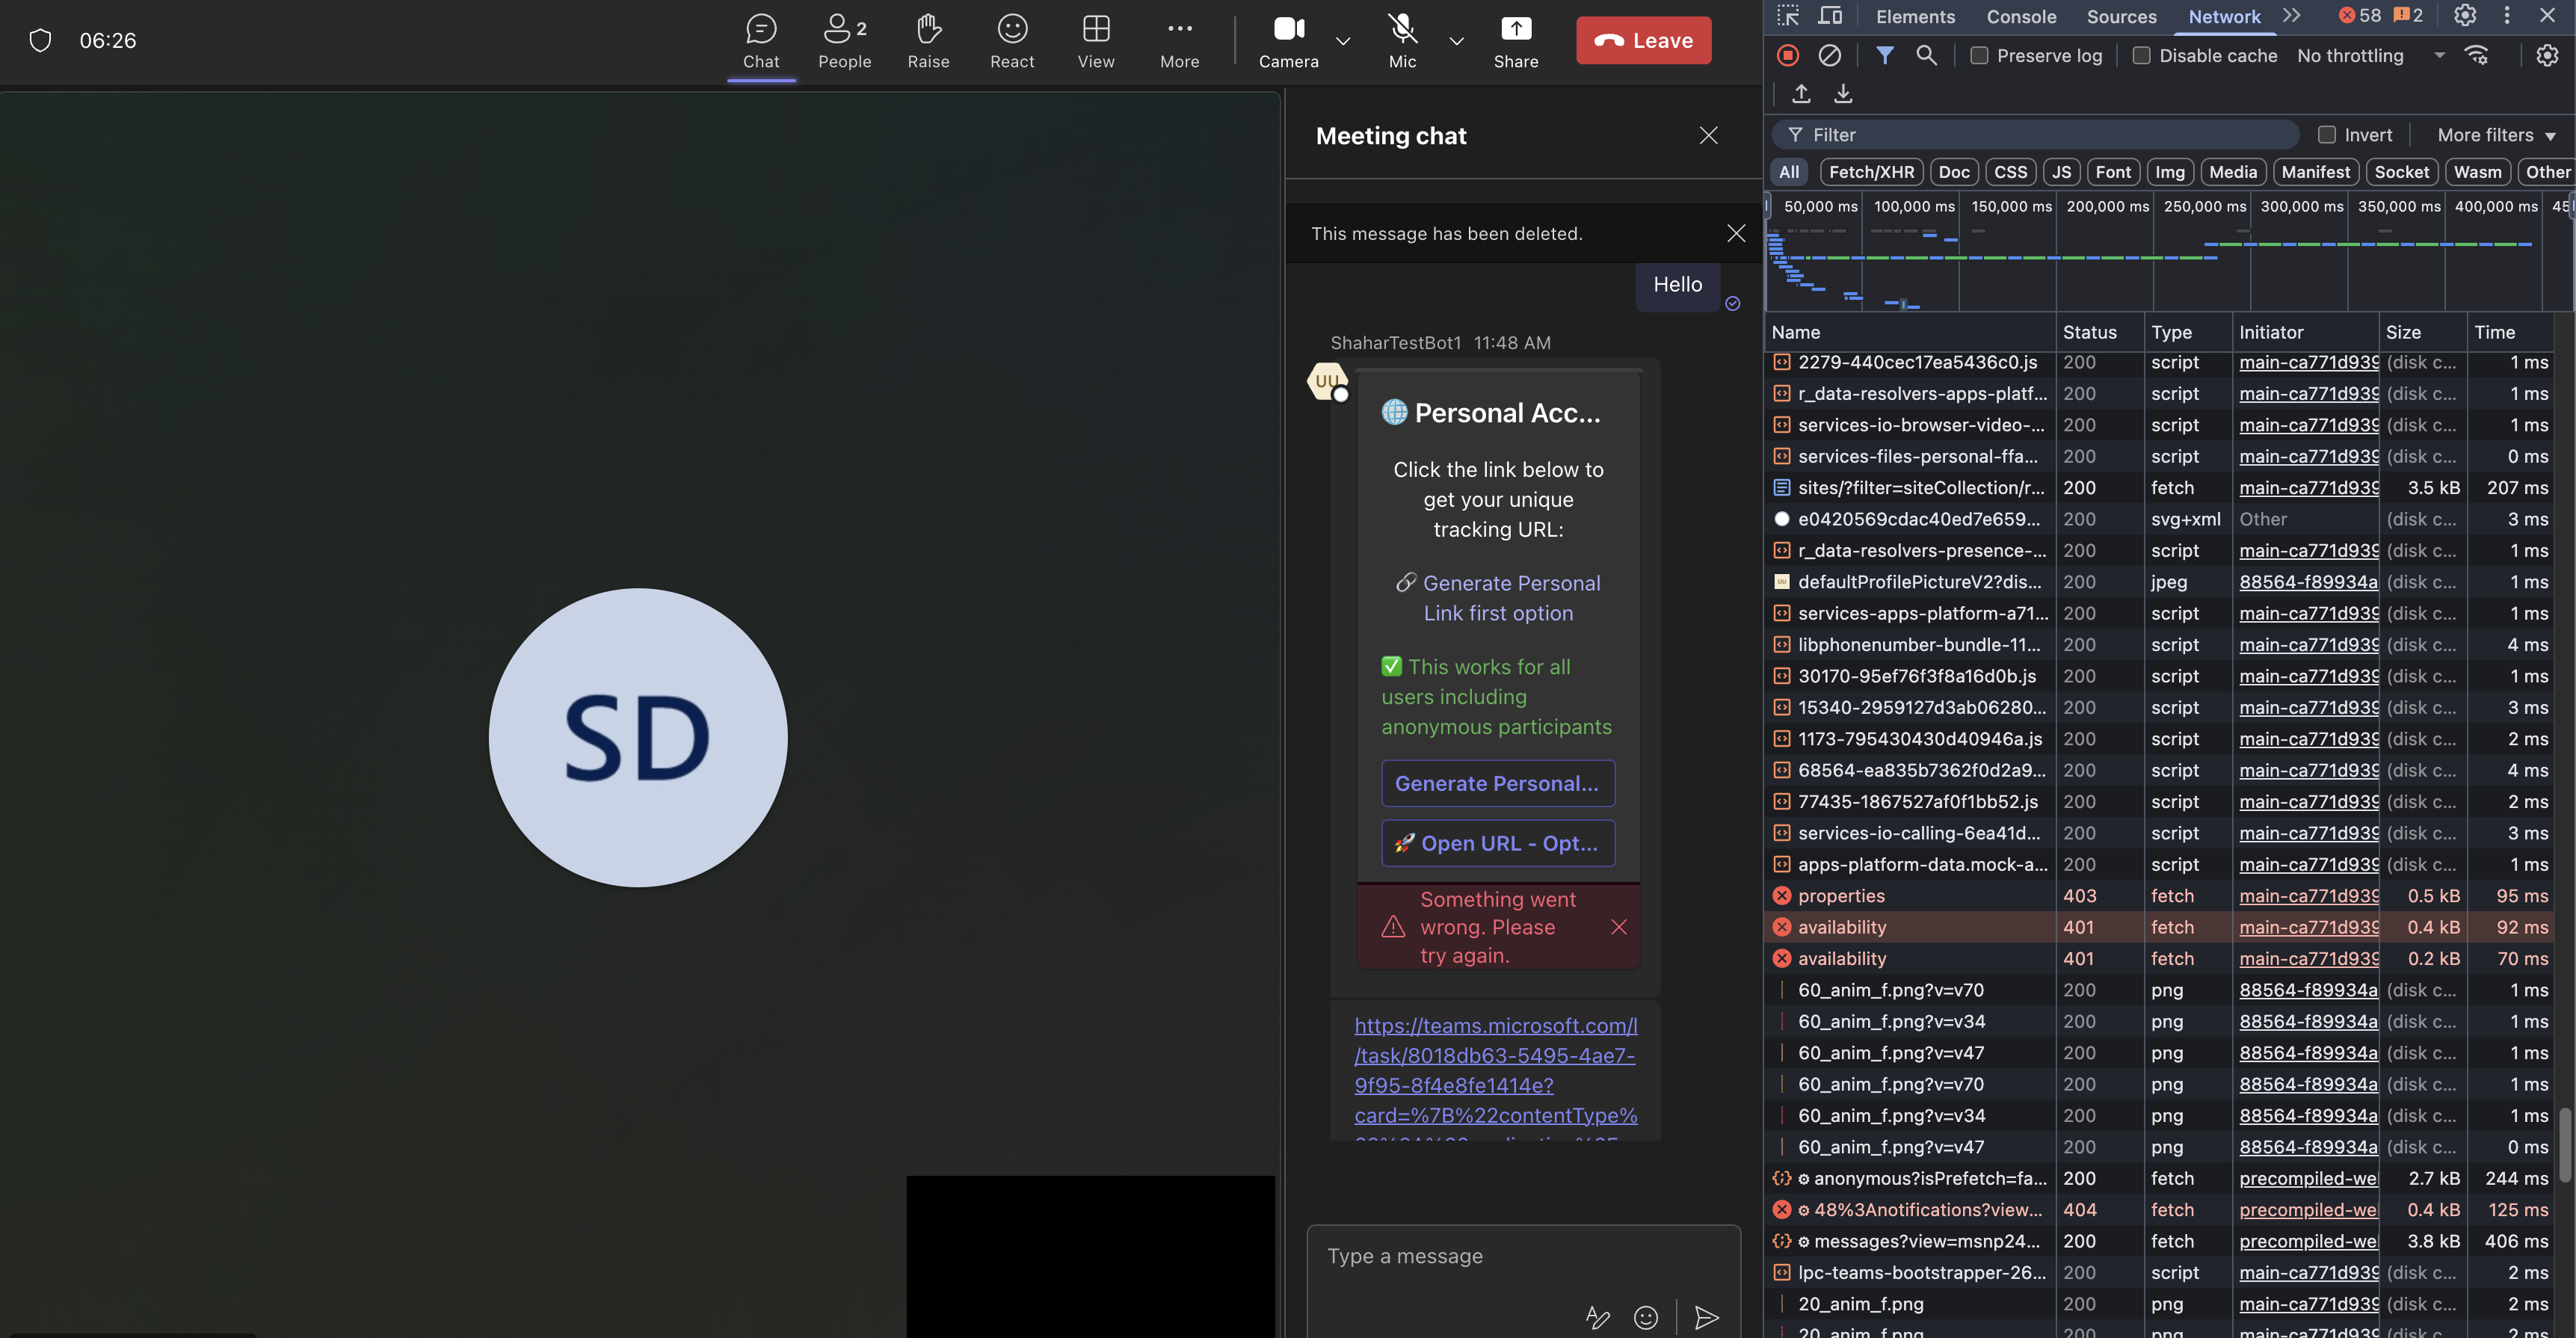The height and width of the screenshot is (1338, 2576).
Task: Toggle the network filter funnel
Action: (1885, 55)
